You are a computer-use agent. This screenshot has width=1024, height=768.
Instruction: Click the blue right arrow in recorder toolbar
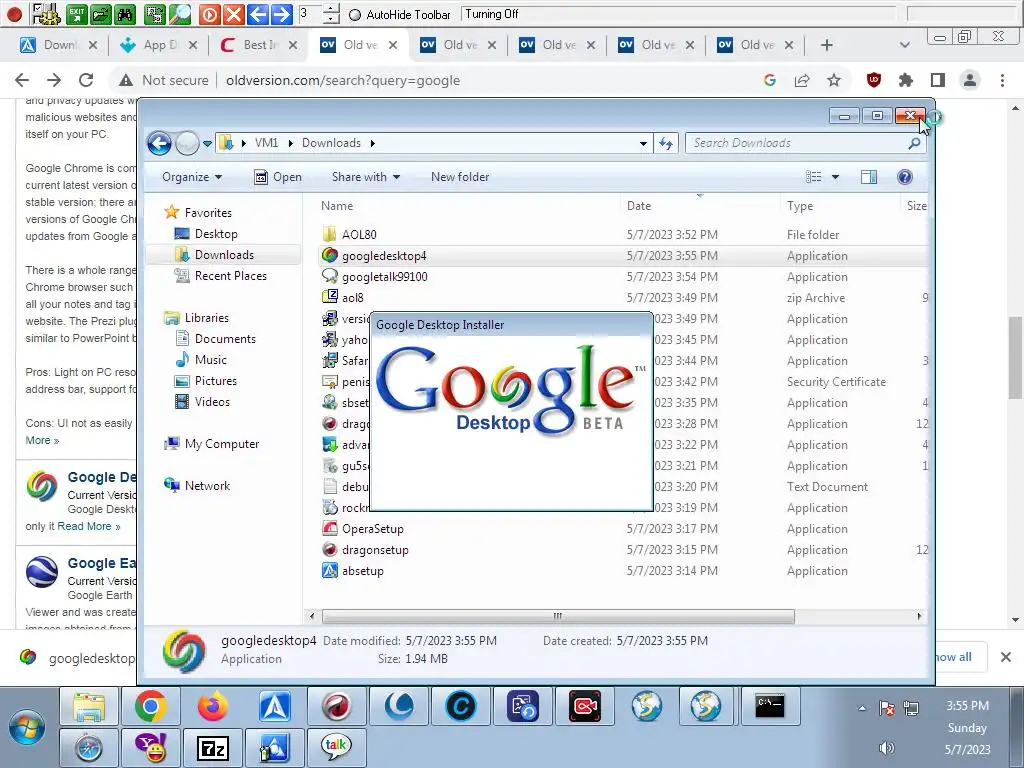(281, 14)
